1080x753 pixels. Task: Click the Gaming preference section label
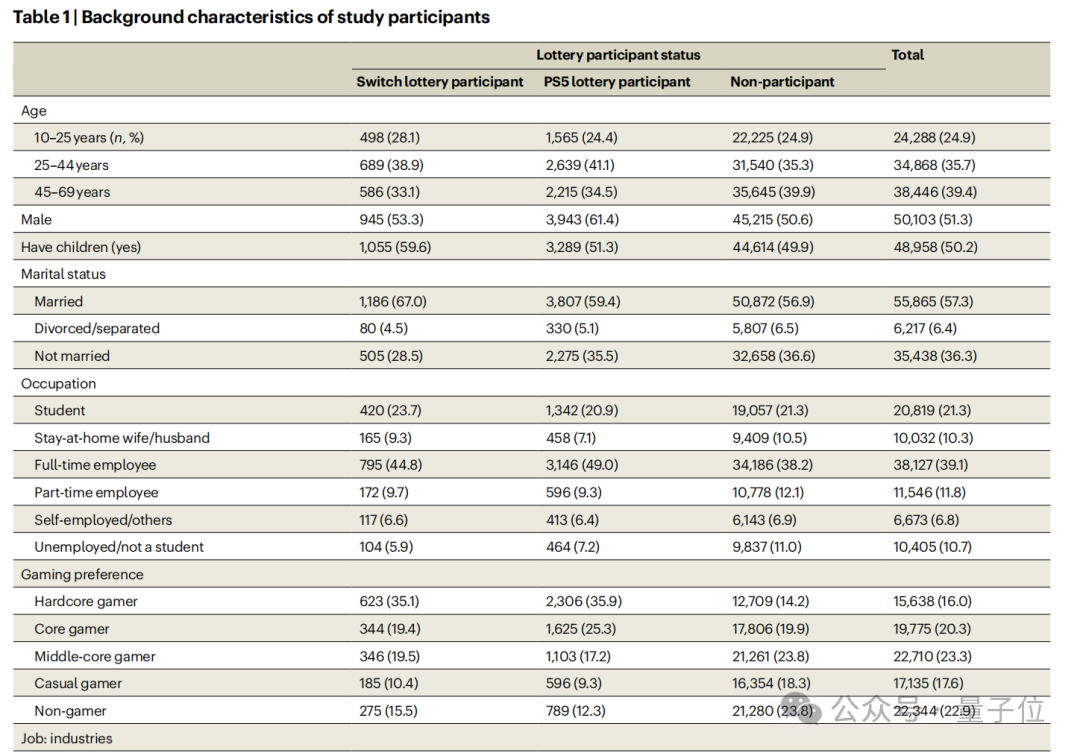82,575
